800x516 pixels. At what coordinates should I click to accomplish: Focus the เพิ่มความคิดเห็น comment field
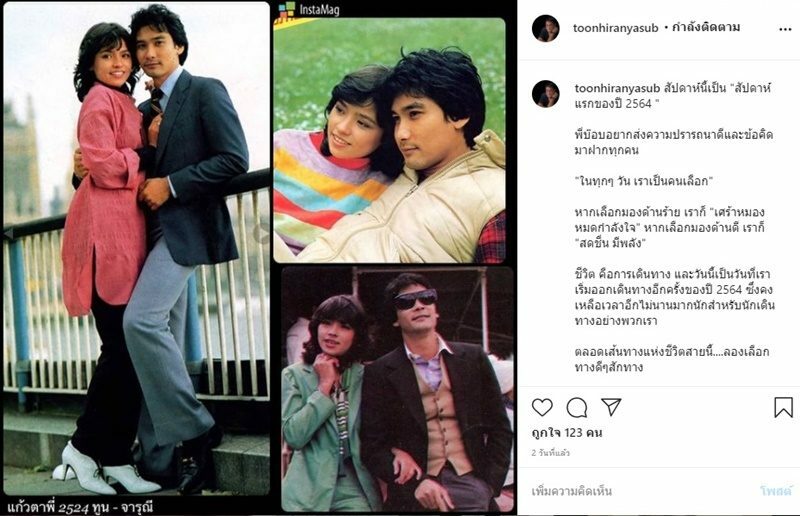click(x=572, y=491)
